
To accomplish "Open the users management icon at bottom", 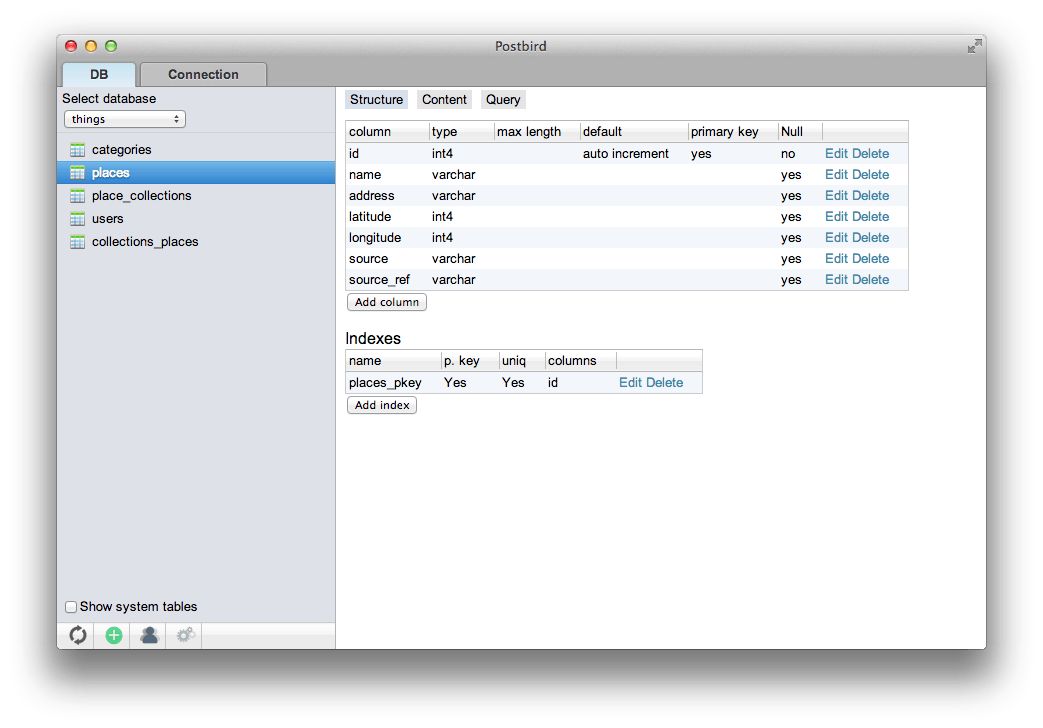I will [x=148, y=635].
